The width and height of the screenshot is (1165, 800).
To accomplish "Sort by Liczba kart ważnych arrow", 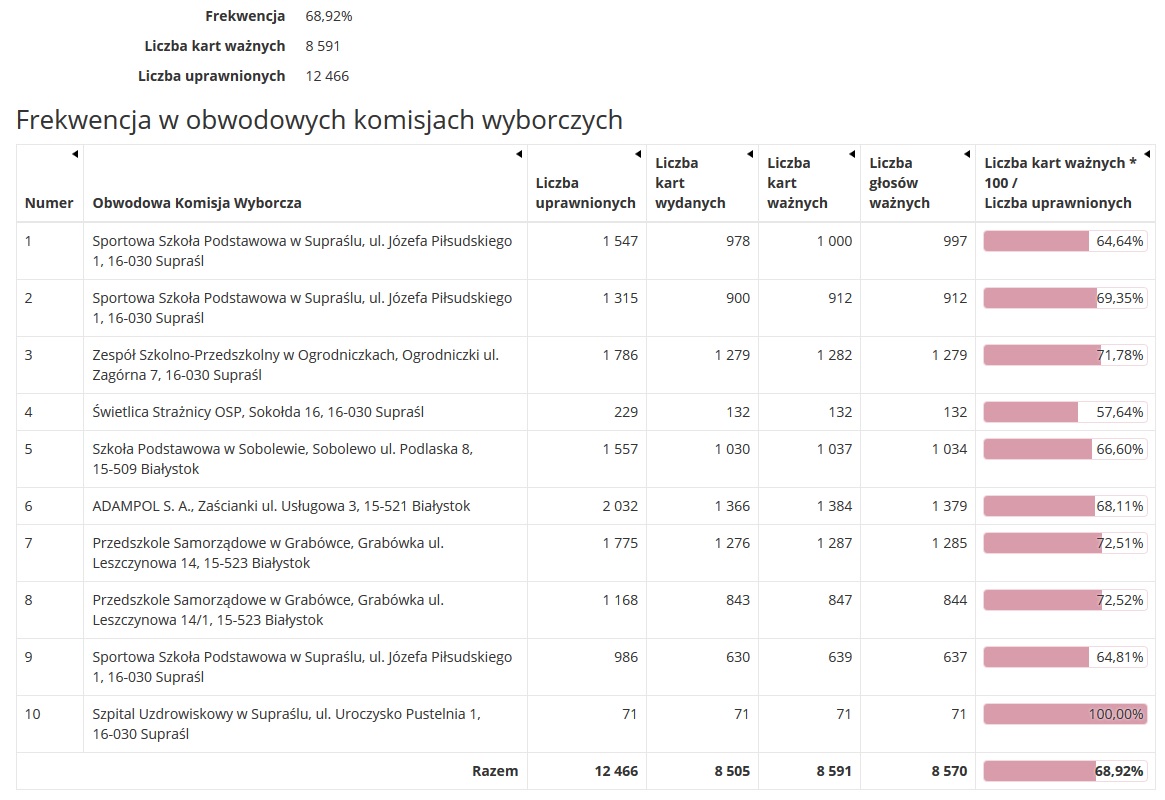I will click(852, 154).
